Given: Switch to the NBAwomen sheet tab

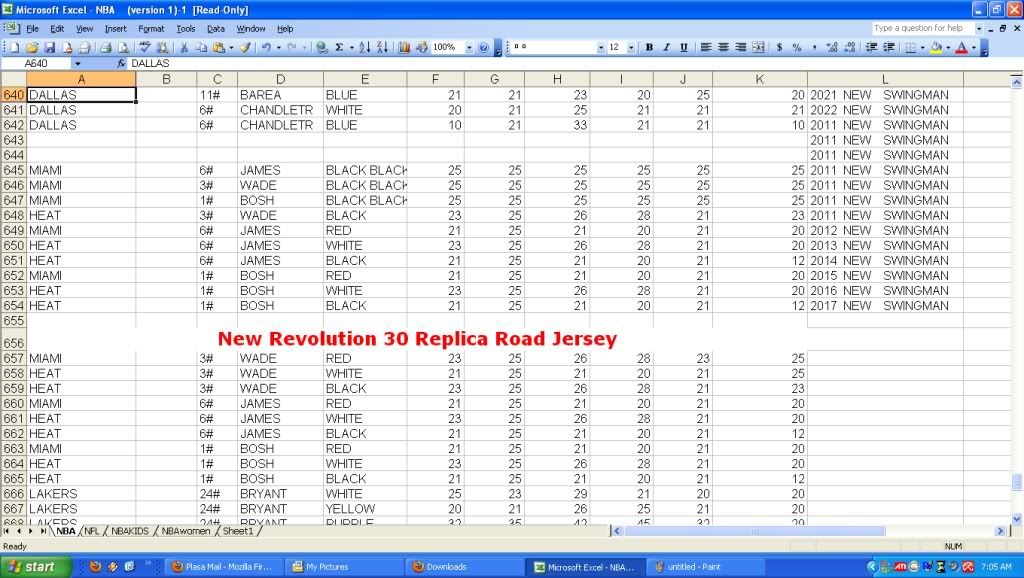Looking at the screenshot, I should 185,532.
